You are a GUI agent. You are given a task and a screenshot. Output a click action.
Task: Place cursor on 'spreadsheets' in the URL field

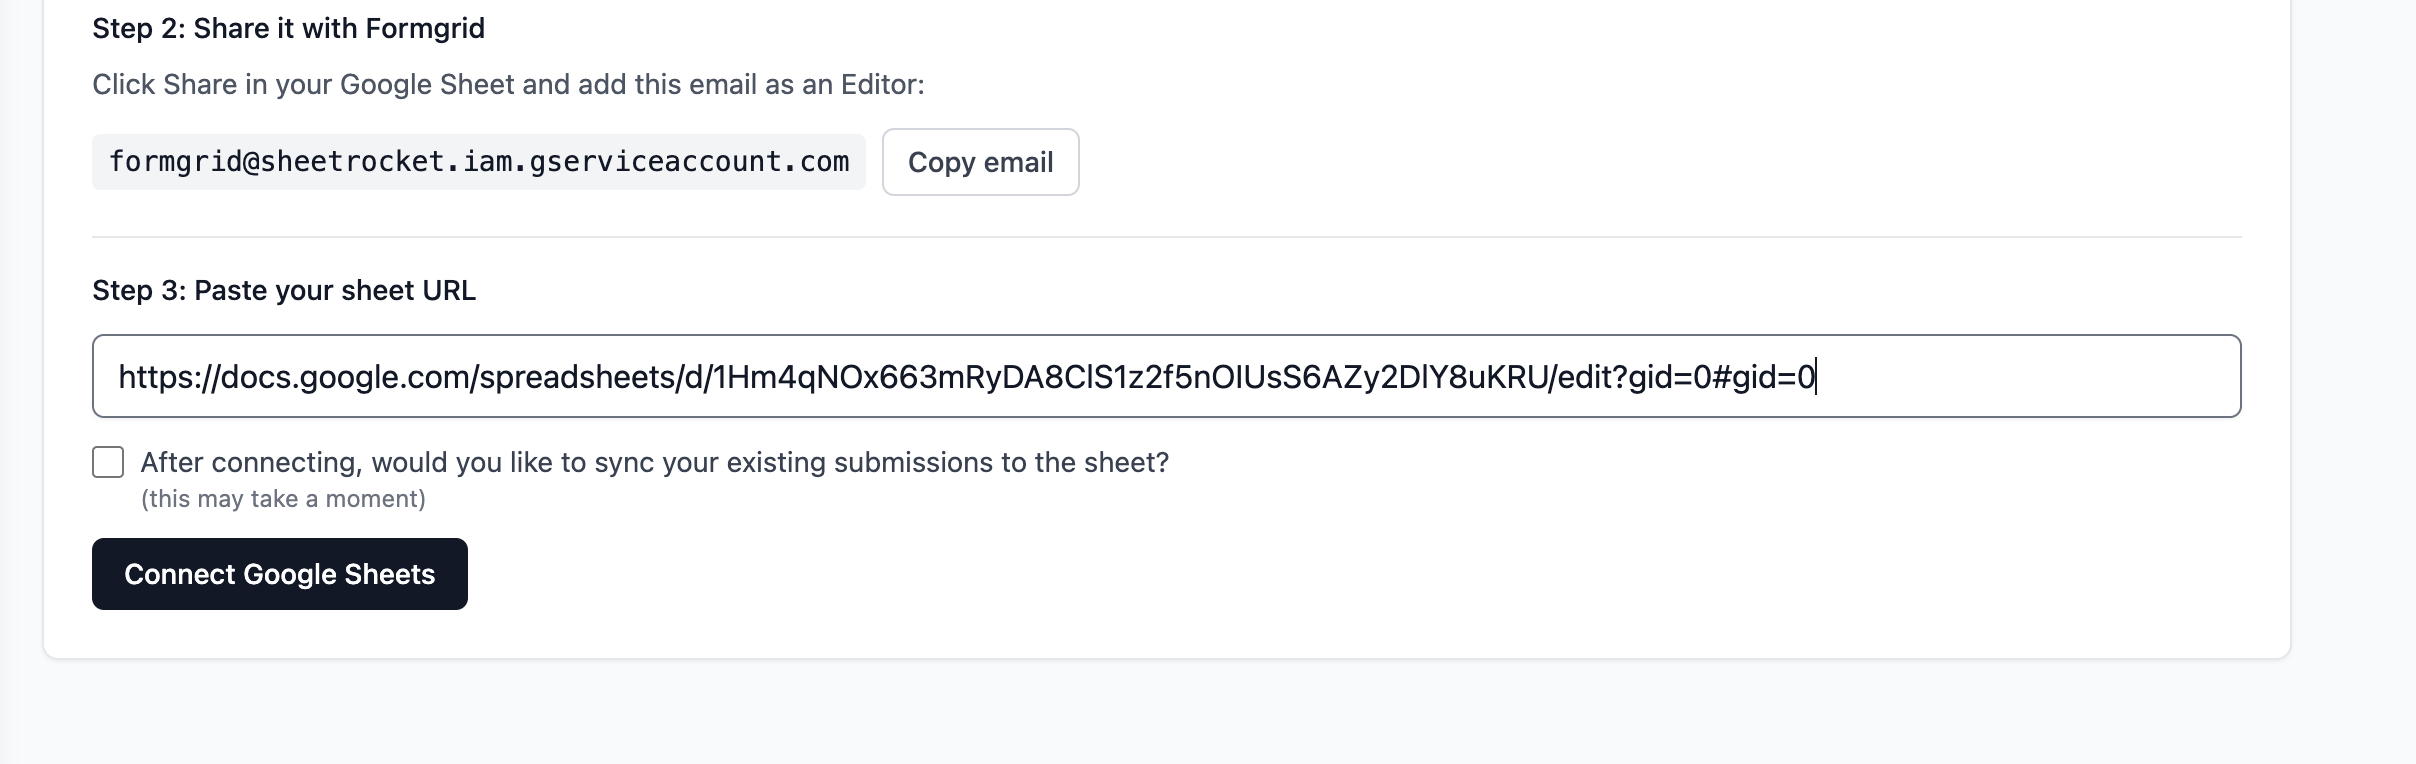tap(577, 377)
